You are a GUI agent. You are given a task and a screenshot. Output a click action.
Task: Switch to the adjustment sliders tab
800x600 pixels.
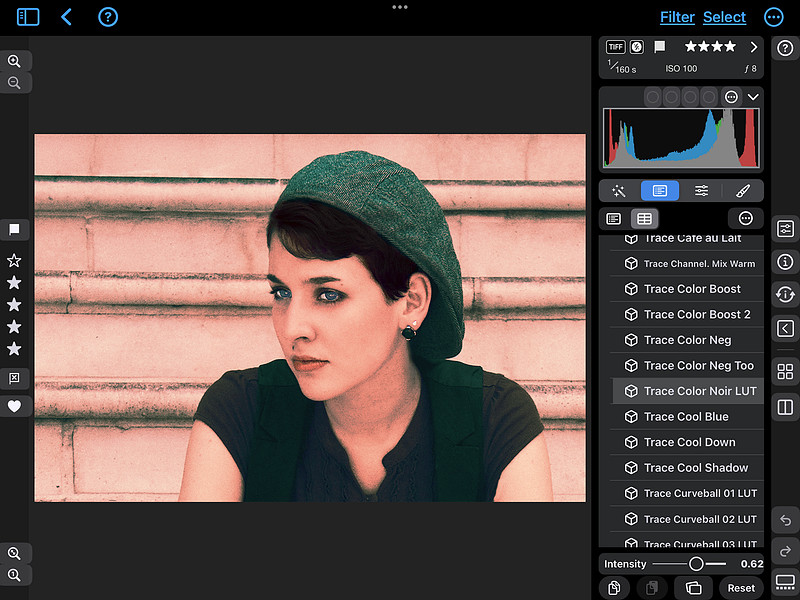click(x=701, y=191)
